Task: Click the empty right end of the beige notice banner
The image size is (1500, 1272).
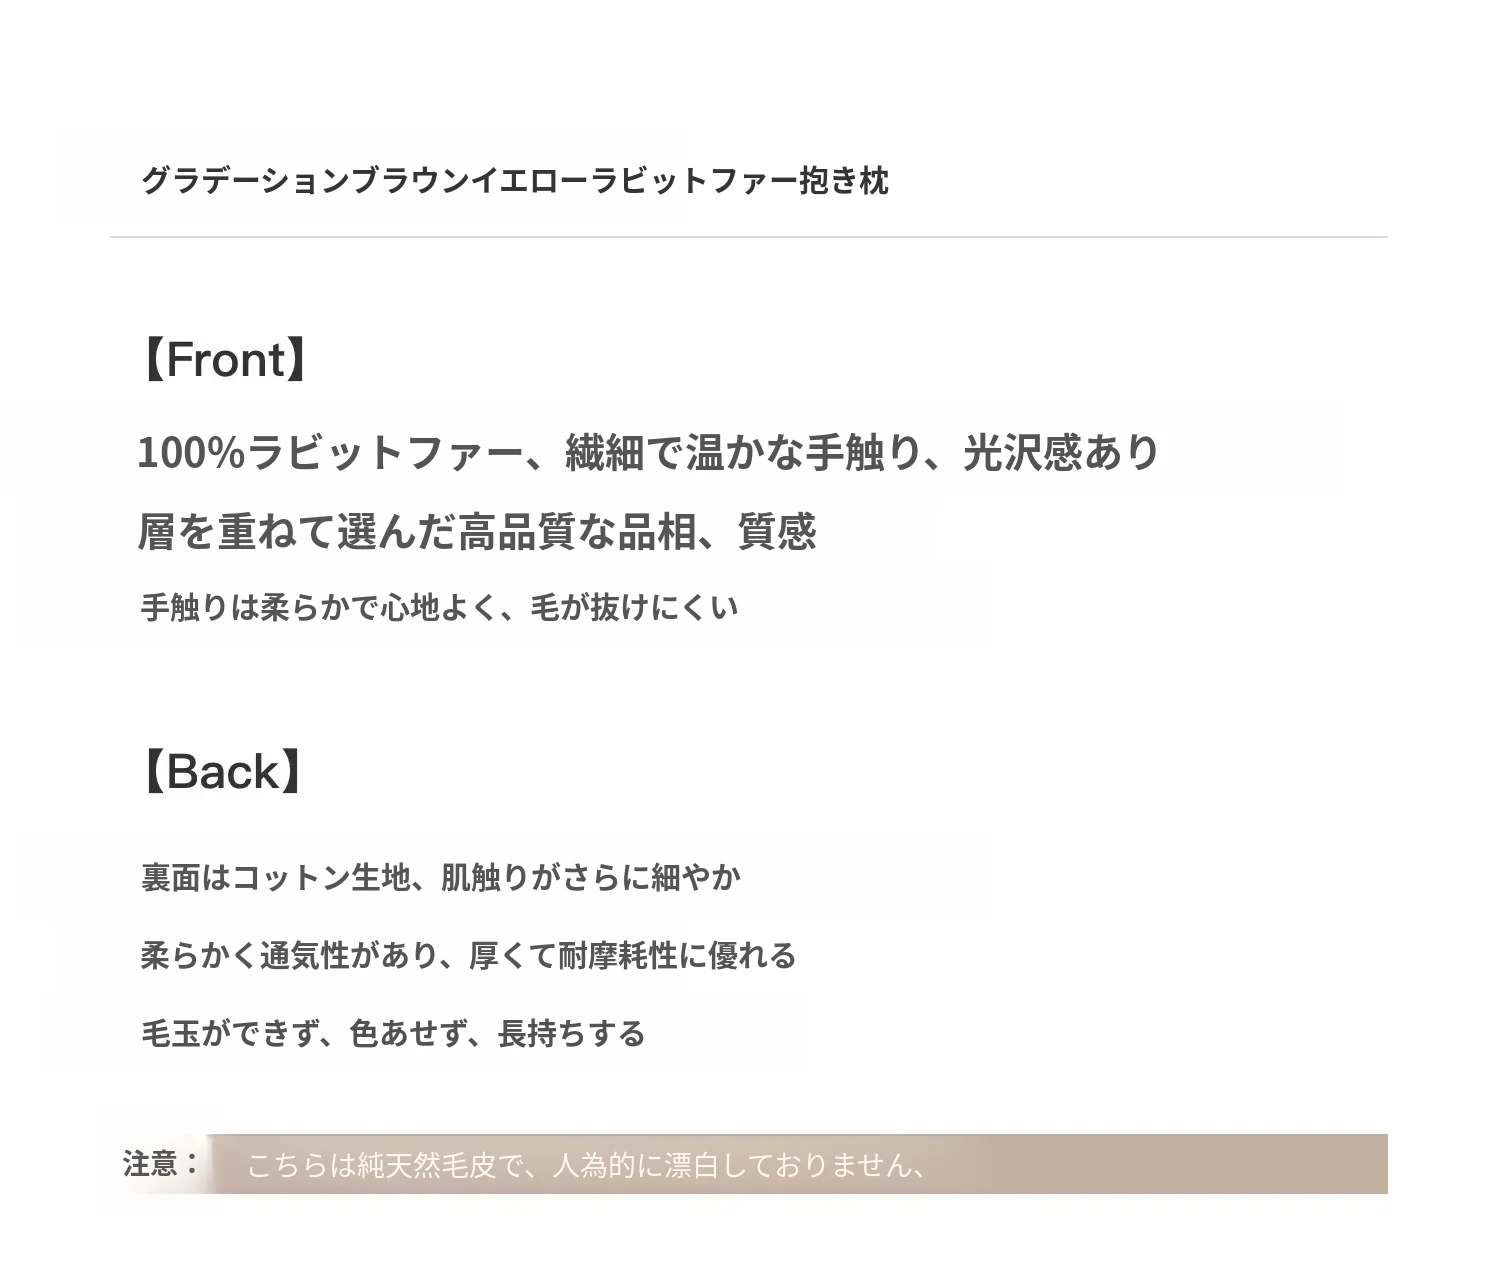Action: (x=1200, y=1164)
